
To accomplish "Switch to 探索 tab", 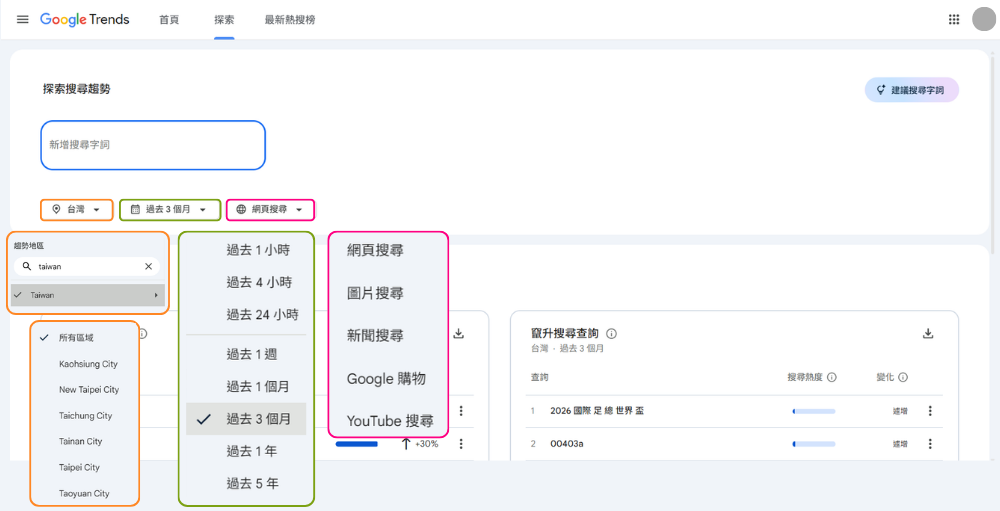I will (224, 20).
